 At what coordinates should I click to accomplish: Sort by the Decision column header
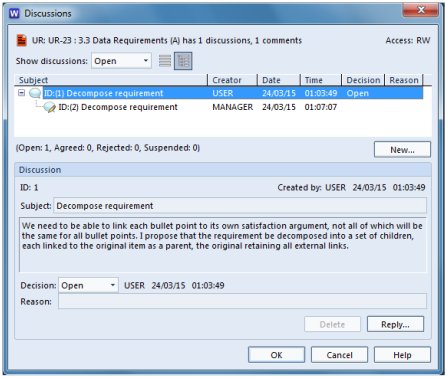(x=363, y=80)
